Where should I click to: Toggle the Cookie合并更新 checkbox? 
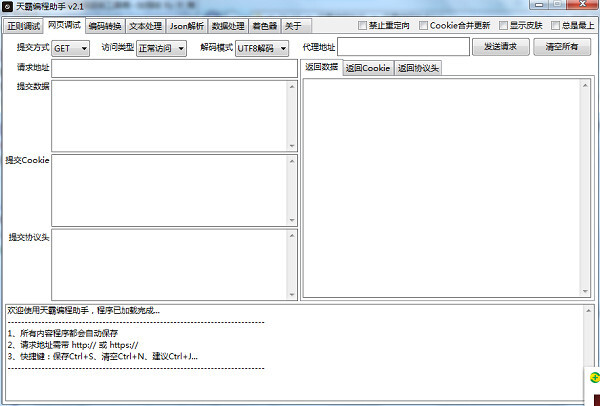423,26
